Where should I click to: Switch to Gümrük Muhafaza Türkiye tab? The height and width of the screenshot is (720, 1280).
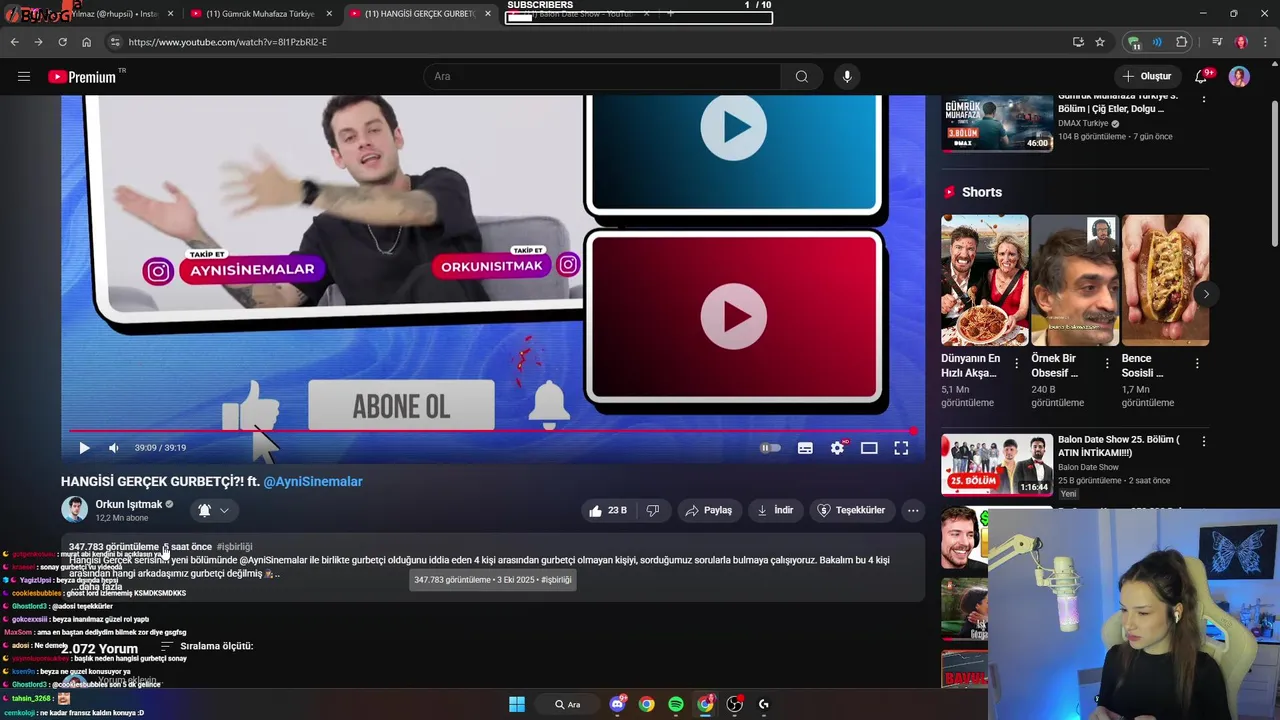pos(260,14)
